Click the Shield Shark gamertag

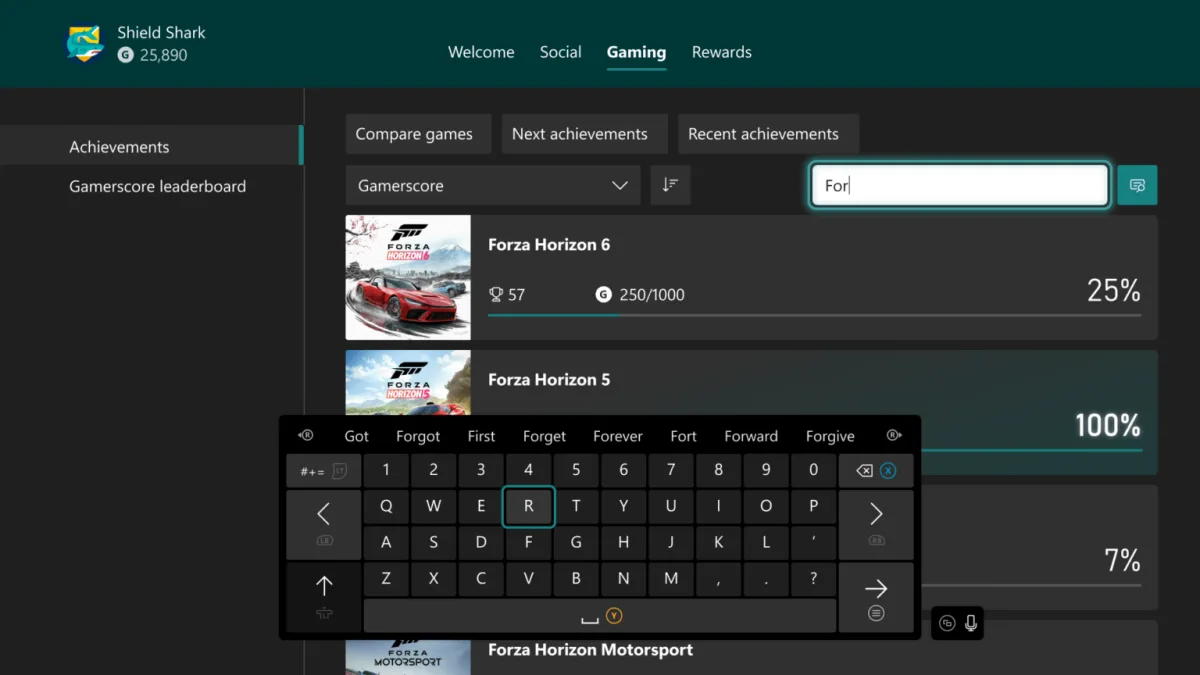coord(161,32)
